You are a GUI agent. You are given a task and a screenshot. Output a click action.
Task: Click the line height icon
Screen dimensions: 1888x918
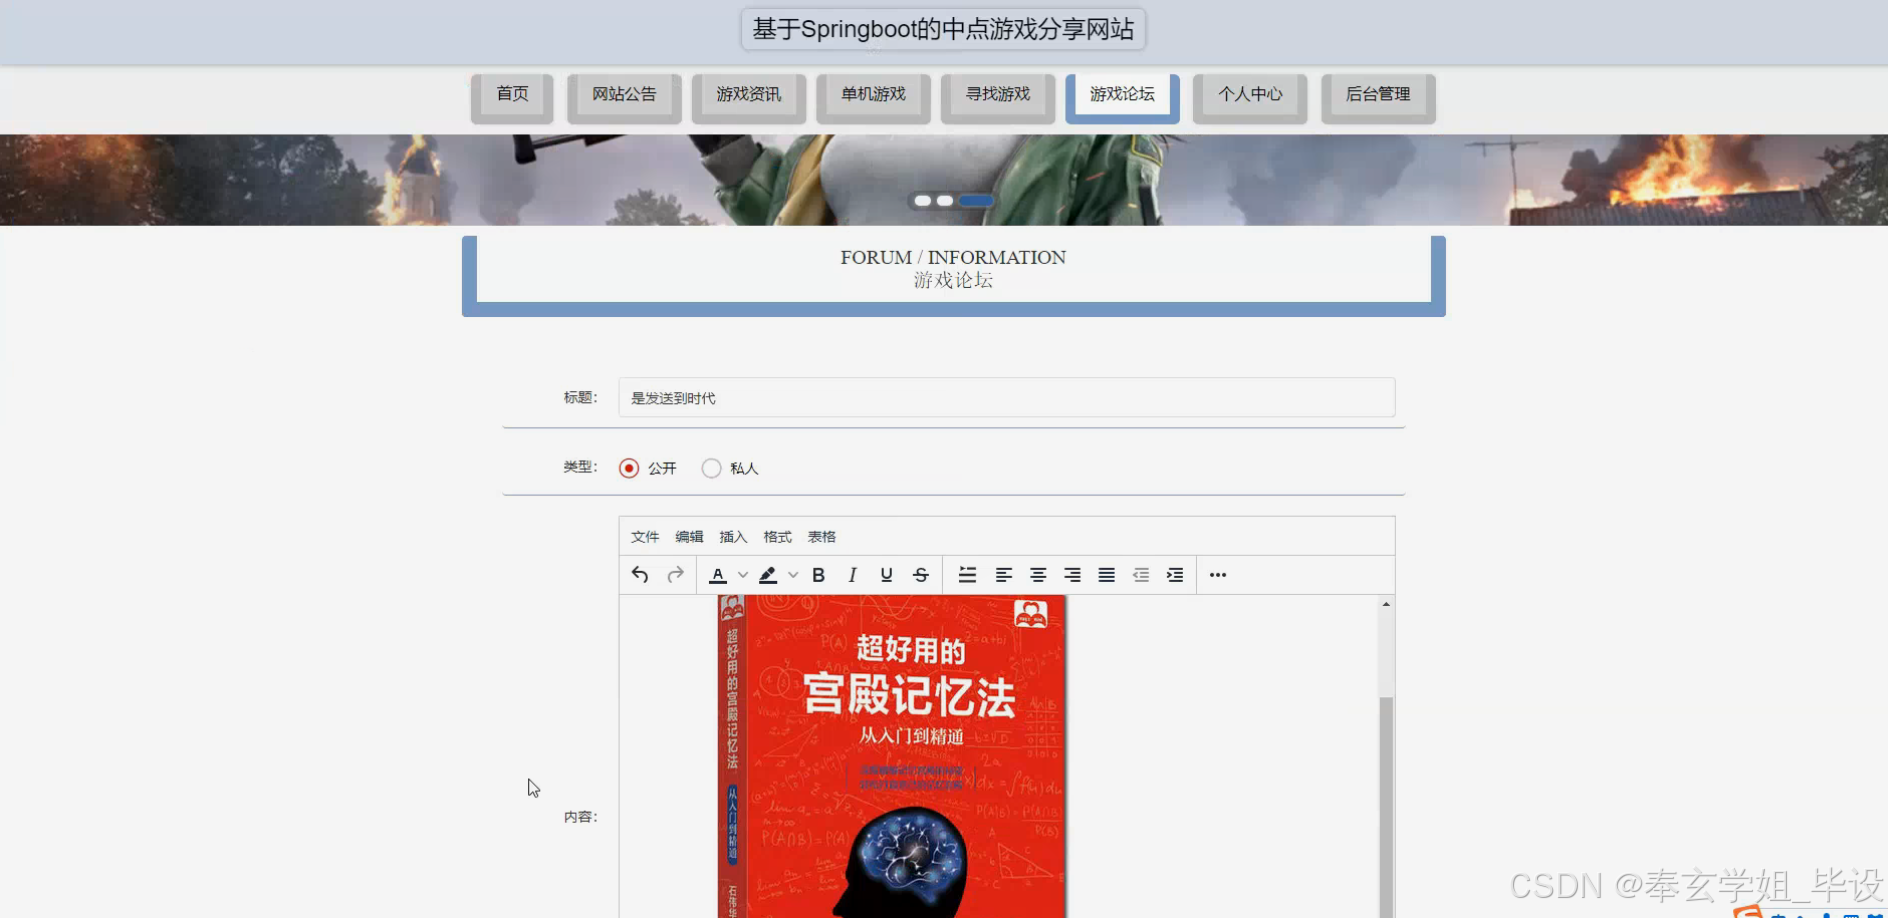coord(967,575)
